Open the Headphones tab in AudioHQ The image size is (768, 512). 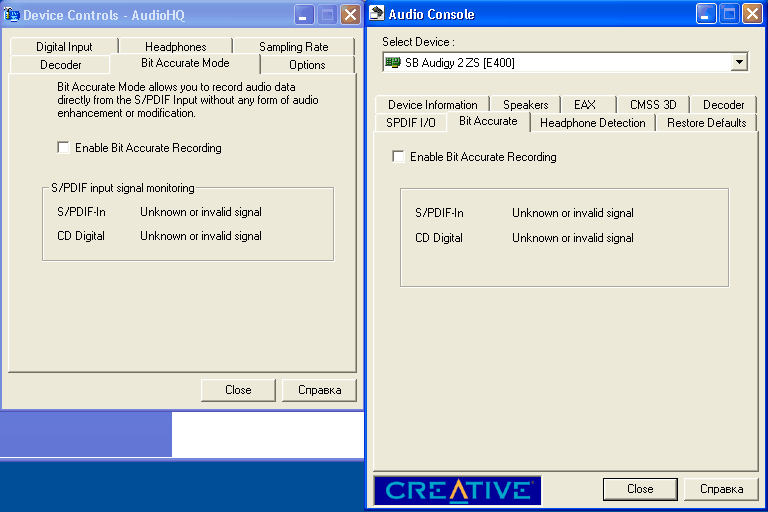(x=176, y=47)
